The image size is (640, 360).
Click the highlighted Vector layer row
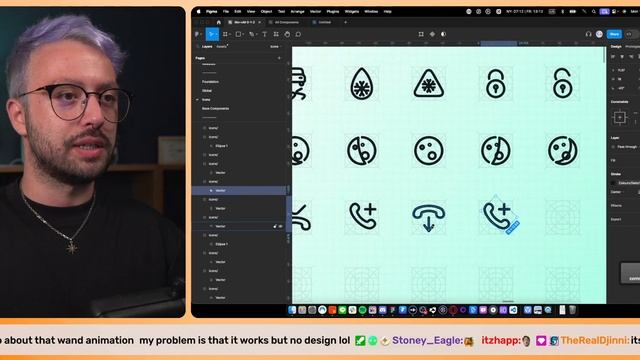coord(239,191)
